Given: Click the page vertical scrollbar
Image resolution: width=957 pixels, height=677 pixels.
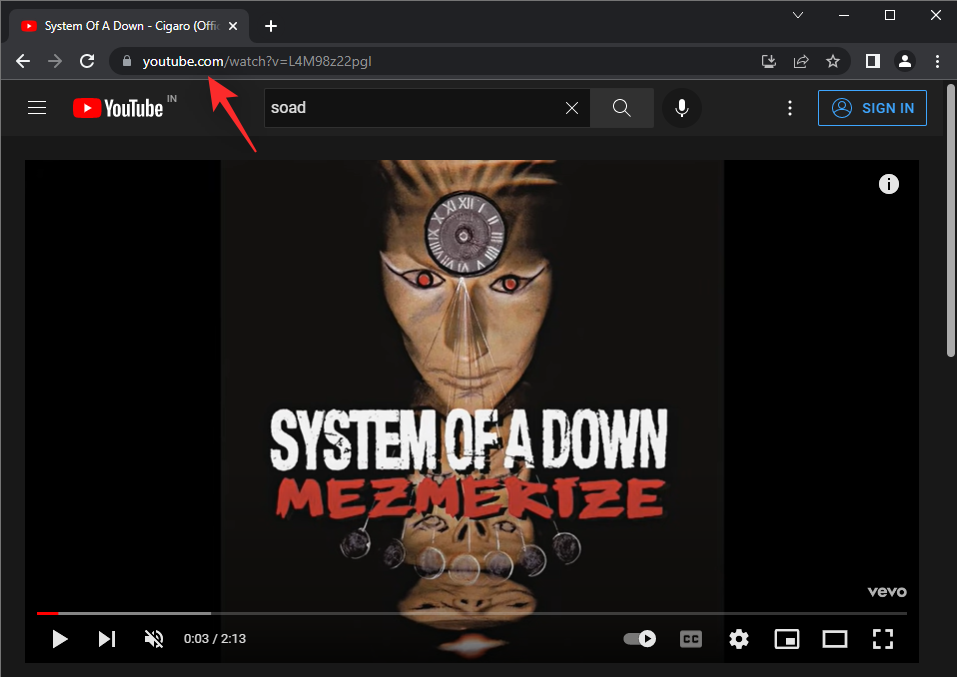Looking at the screenshot, I should click(x=950, y=220).
